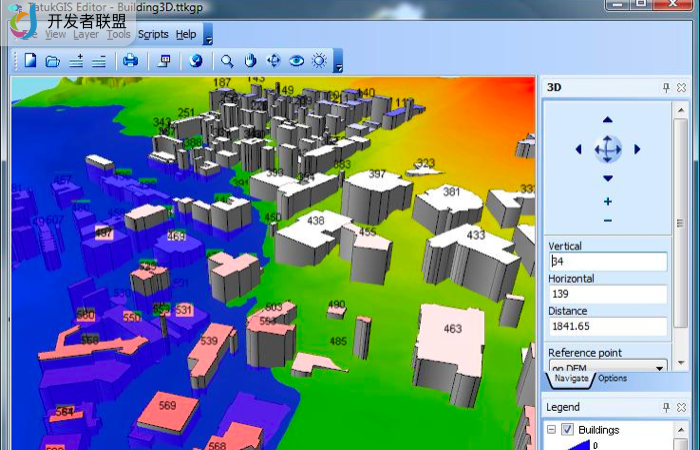The image size is (700, 450).
Task: Click the Vertical angle input field
Action: (607, 262)
